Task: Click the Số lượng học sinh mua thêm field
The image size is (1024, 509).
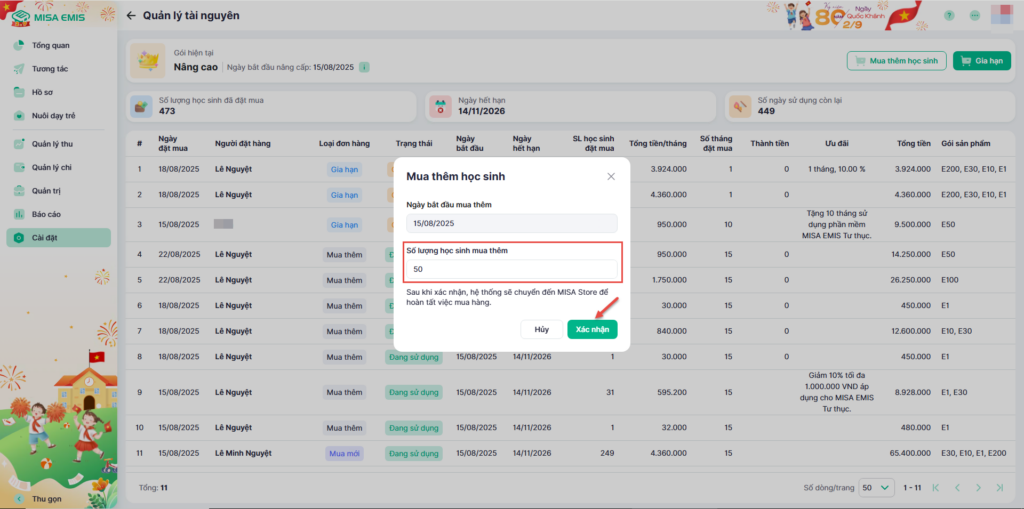Action: click(511, 270)
